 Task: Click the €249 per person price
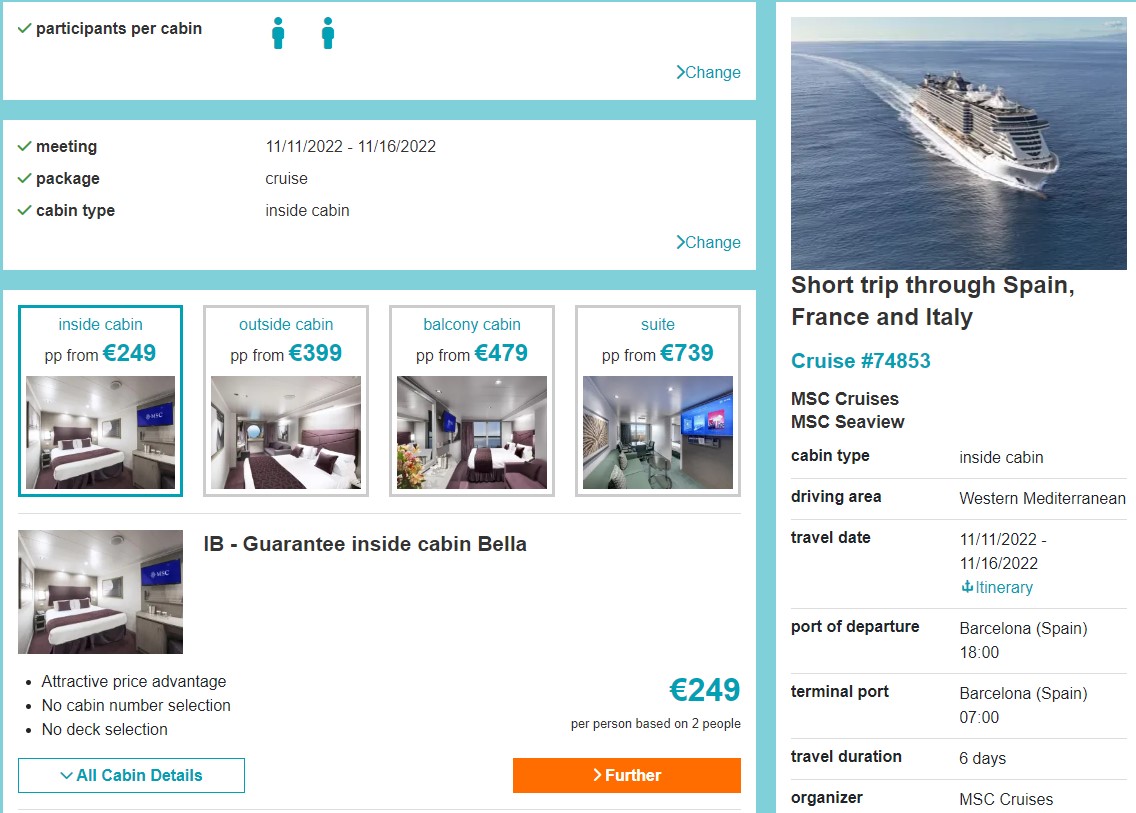click(704, 690)
